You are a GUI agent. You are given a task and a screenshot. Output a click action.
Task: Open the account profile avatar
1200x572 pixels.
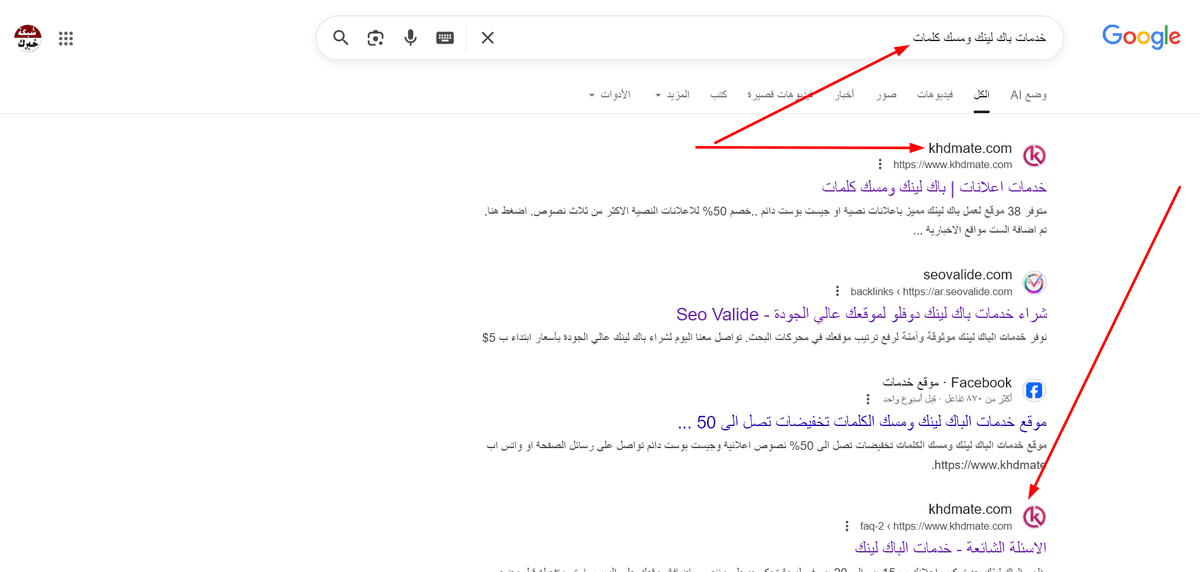coord(28,38)
